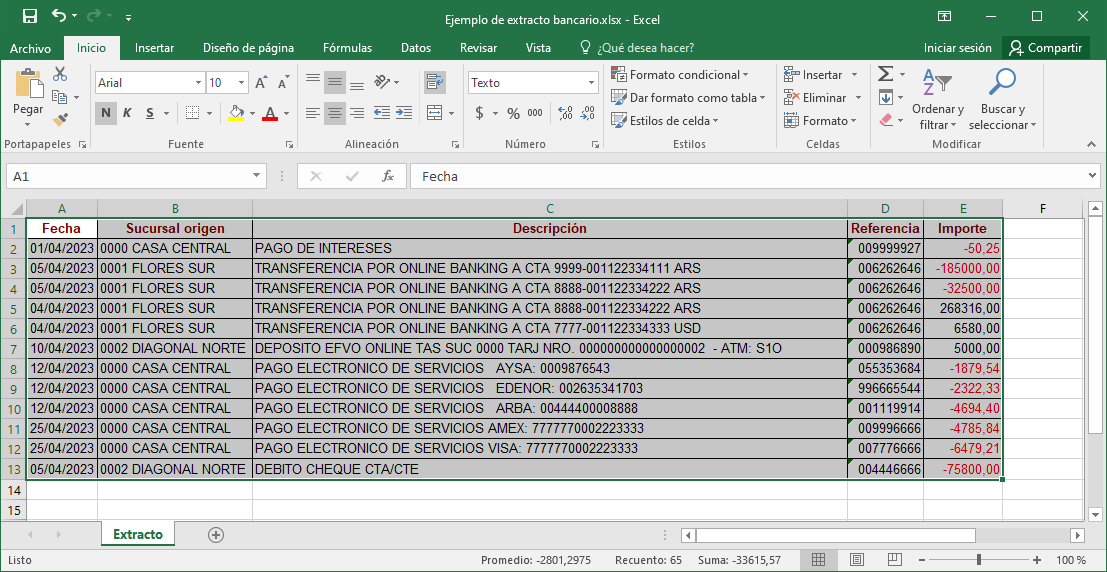Open the AutoSum sigma icon
Screen dimensions: 1107x572
pos(885,74)
